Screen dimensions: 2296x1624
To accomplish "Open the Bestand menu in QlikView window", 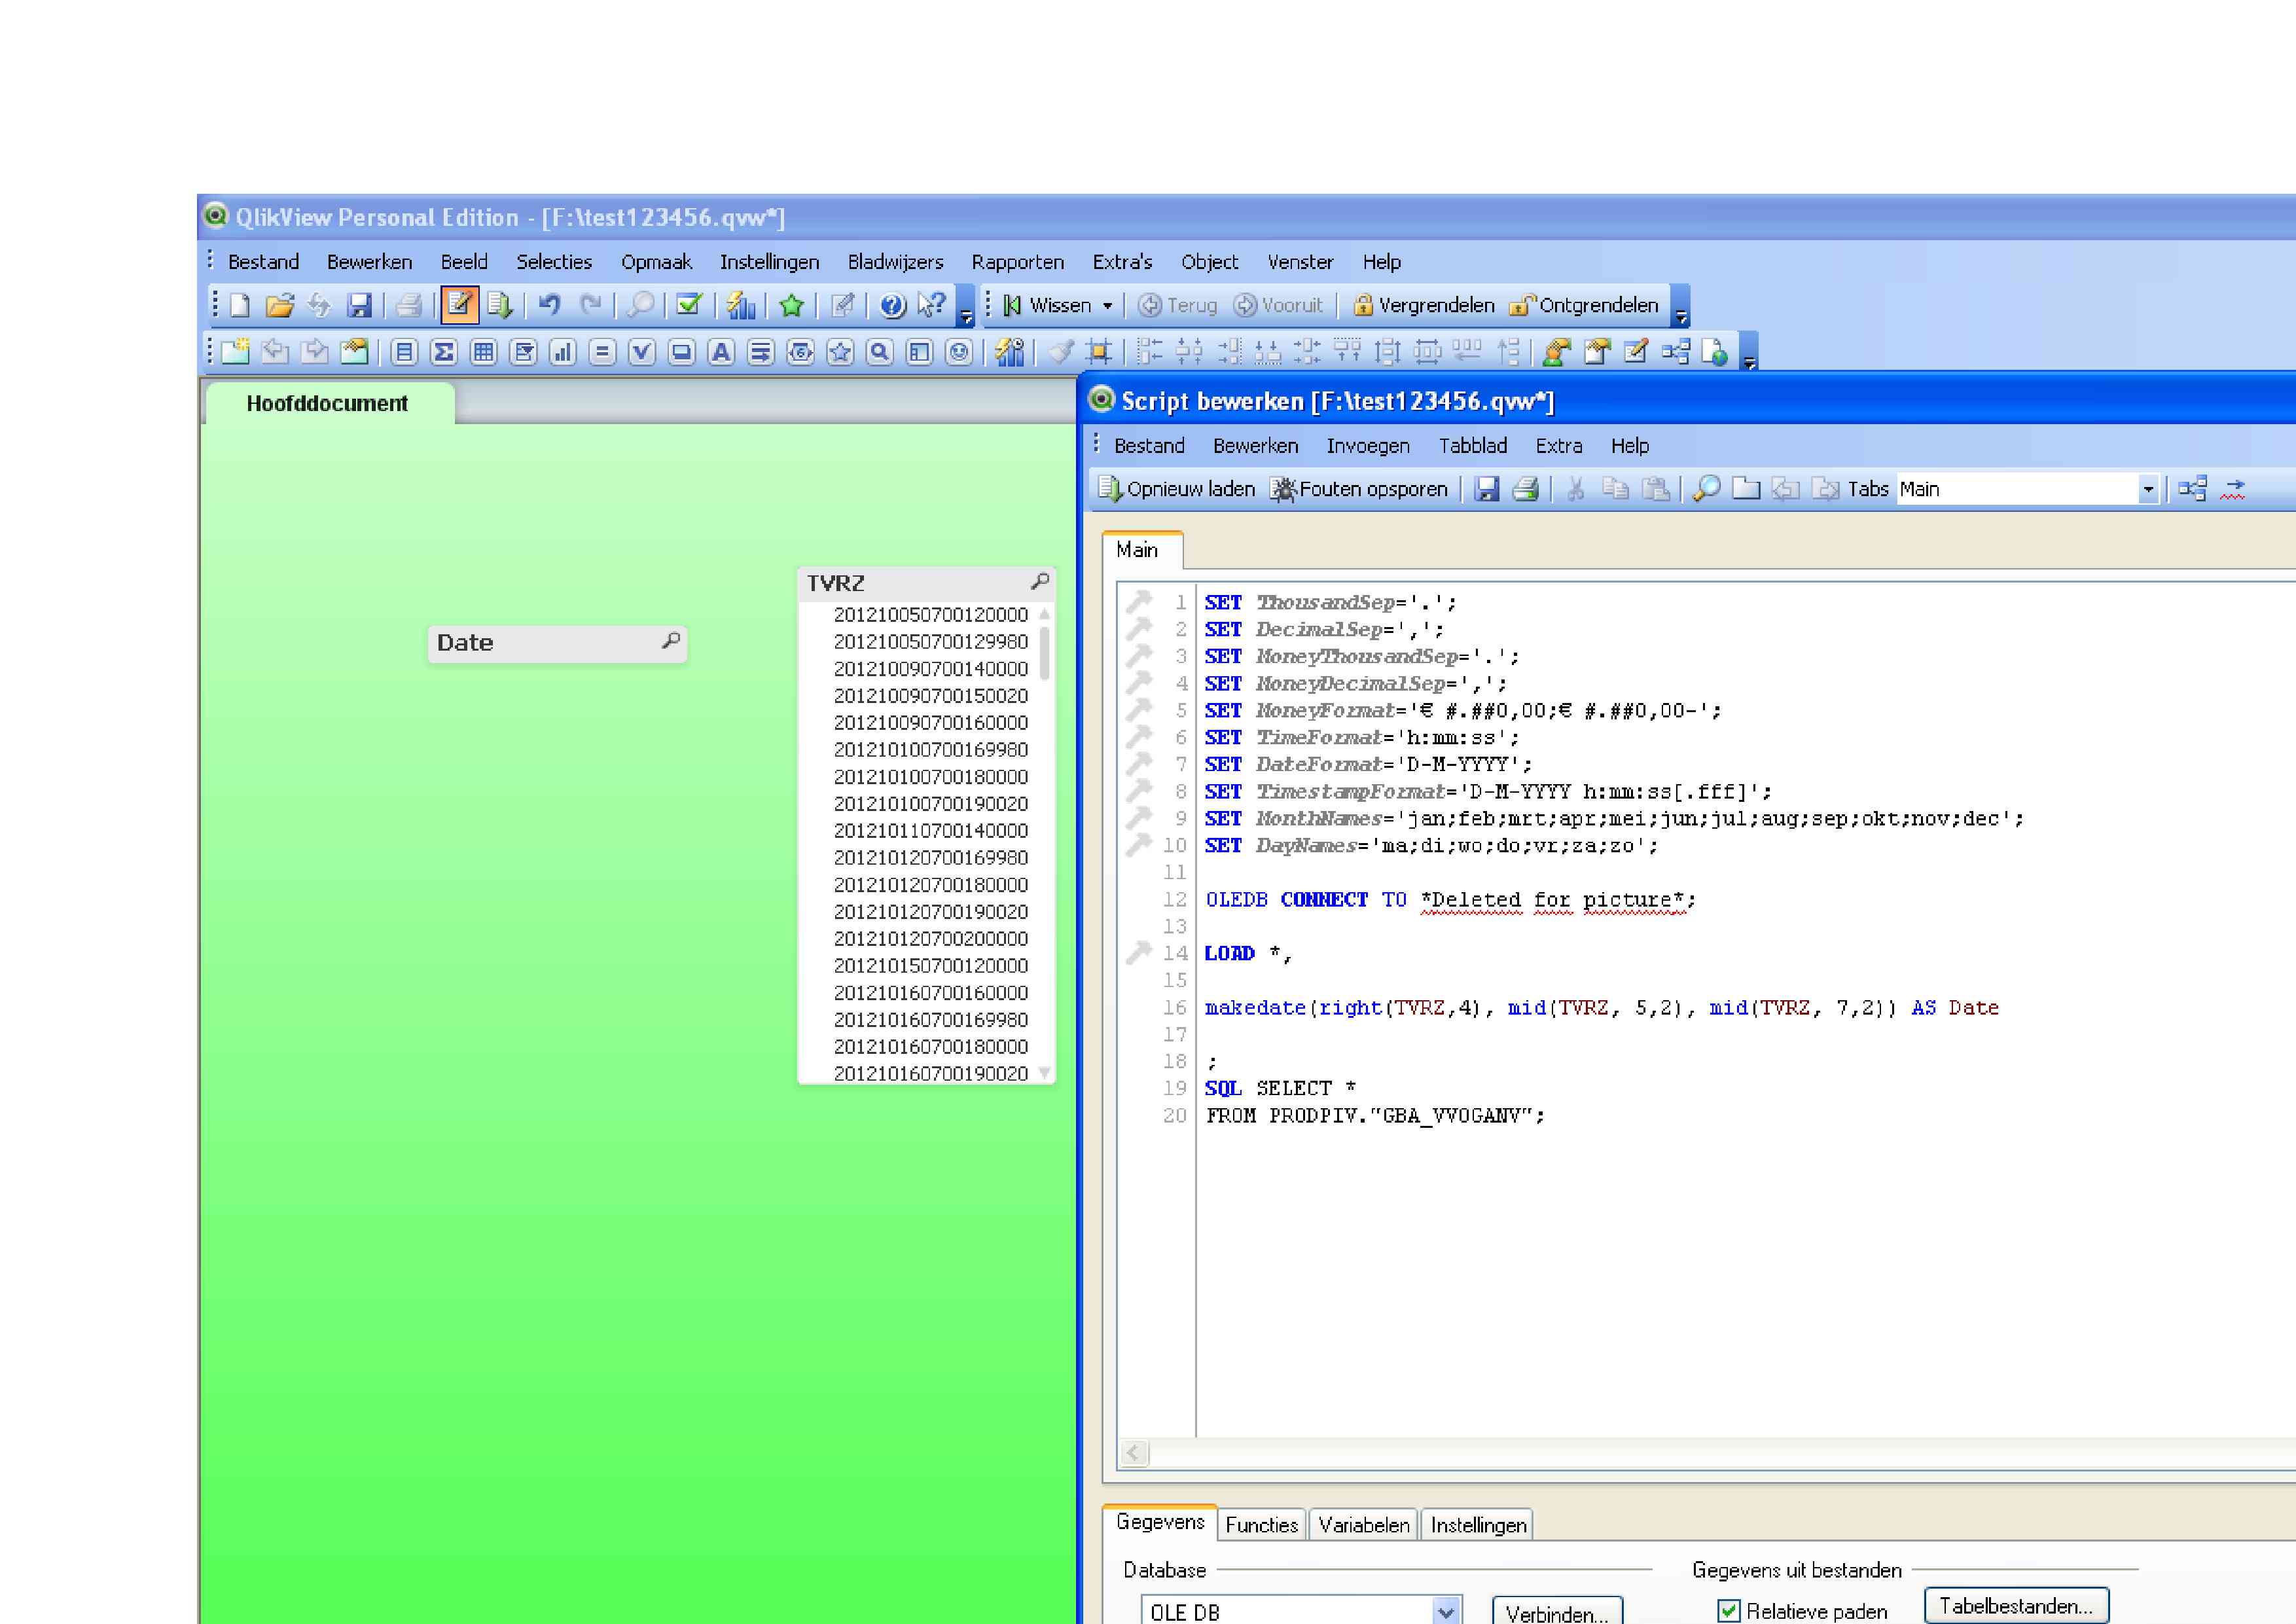I will 263,262.
